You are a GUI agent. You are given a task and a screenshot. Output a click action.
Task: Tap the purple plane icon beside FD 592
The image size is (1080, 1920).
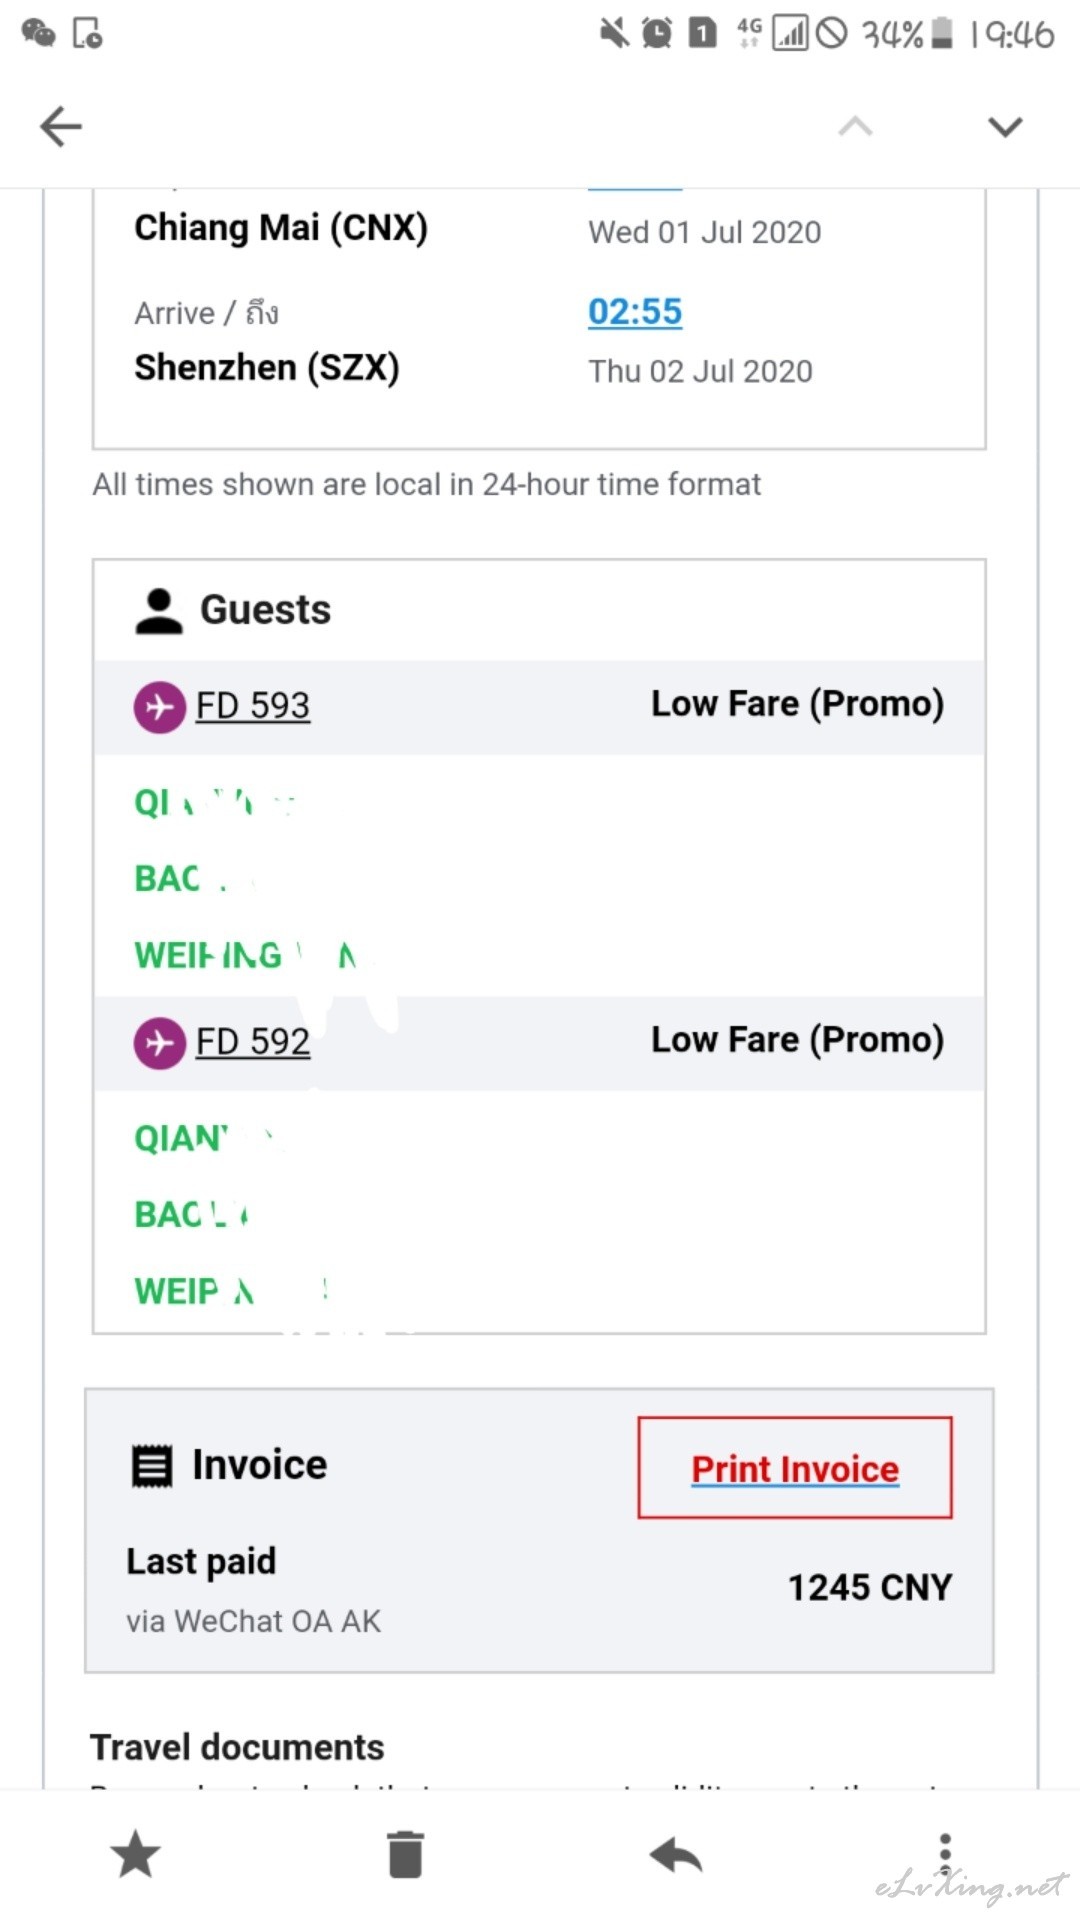click(159, 1043)
